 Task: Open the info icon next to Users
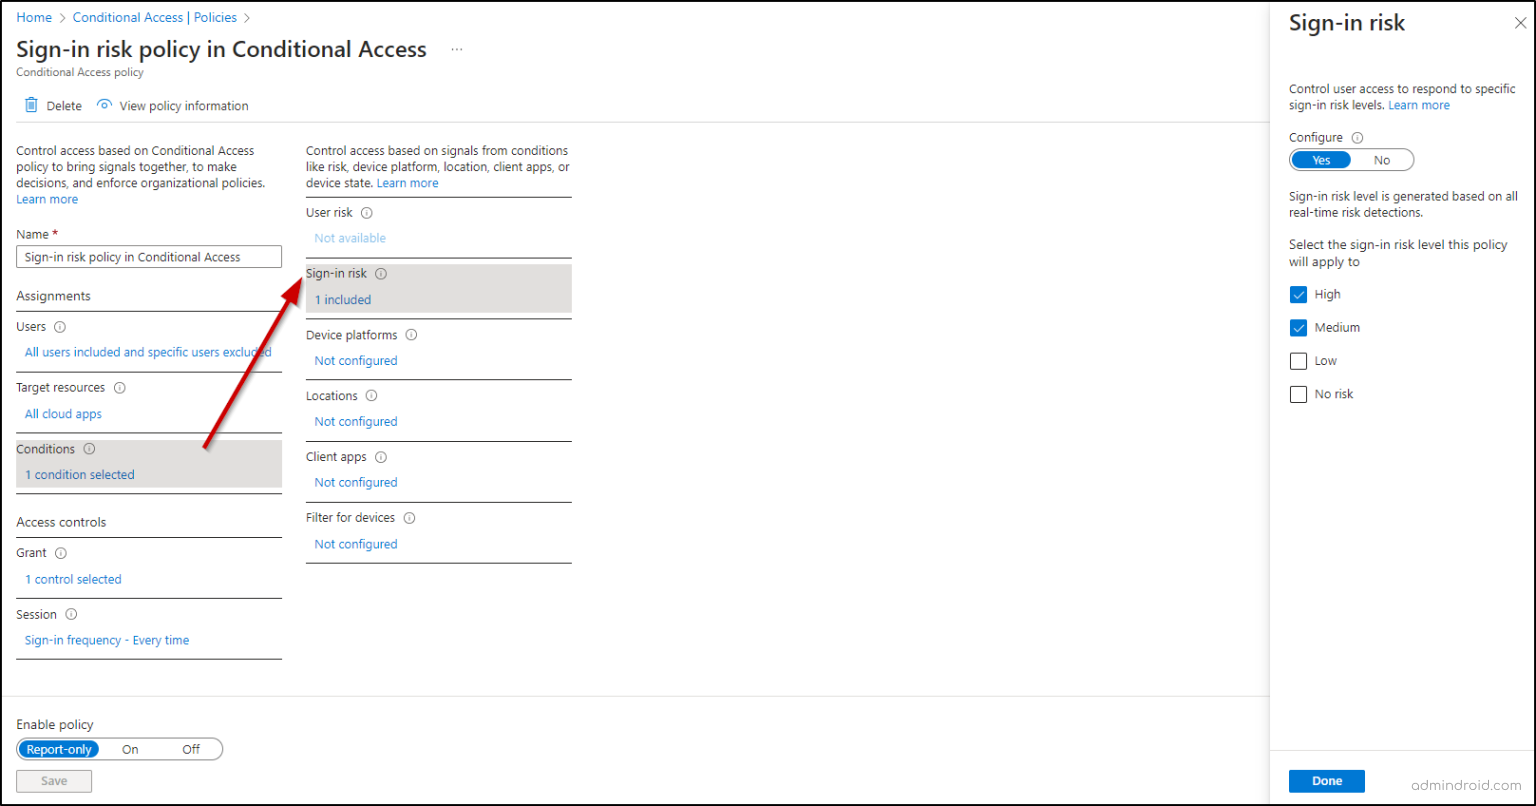coord(58,326)
